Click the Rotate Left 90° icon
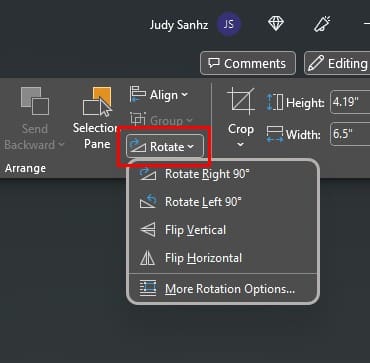Screen dimensions: 370x363 [148, 202]
